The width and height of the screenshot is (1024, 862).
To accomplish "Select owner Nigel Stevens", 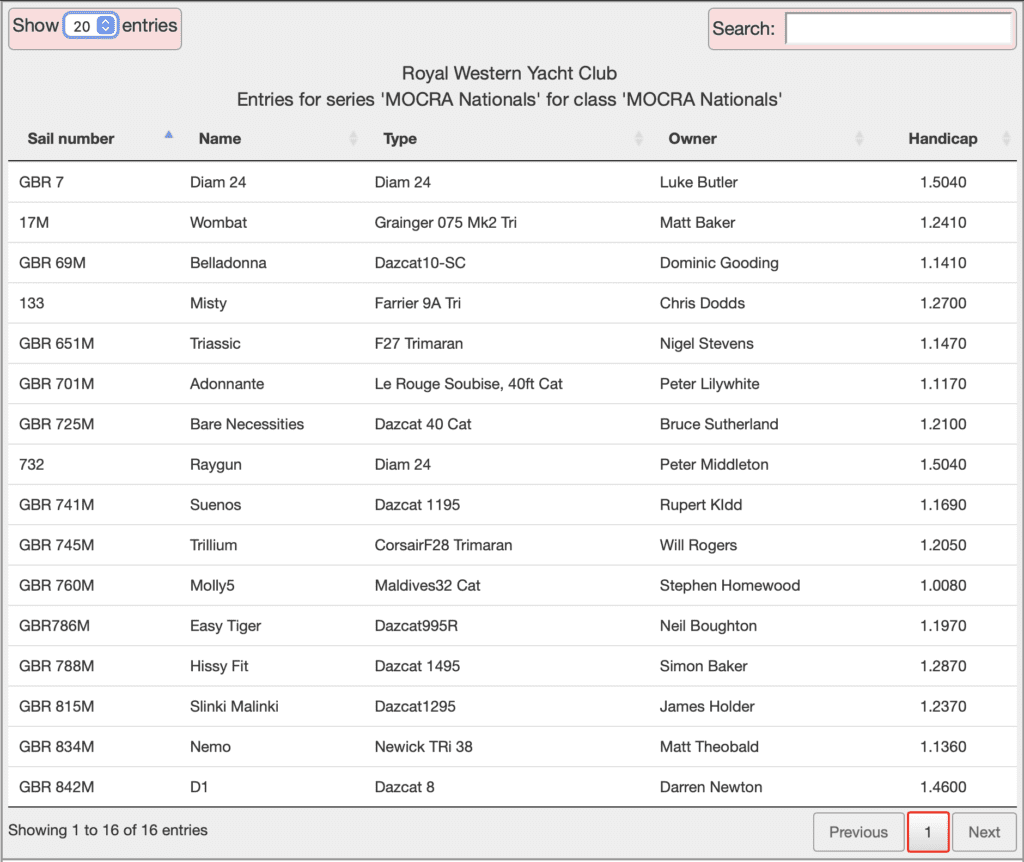I will [706, 343].
